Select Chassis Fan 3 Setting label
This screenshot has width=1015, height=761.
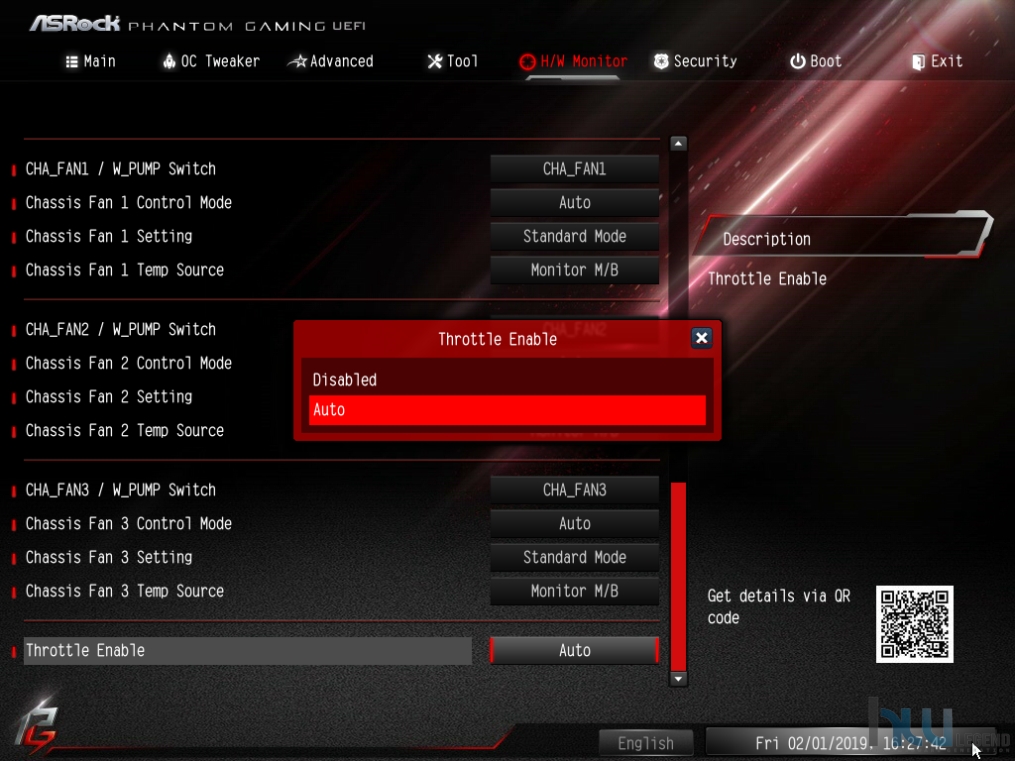[109, 557]
